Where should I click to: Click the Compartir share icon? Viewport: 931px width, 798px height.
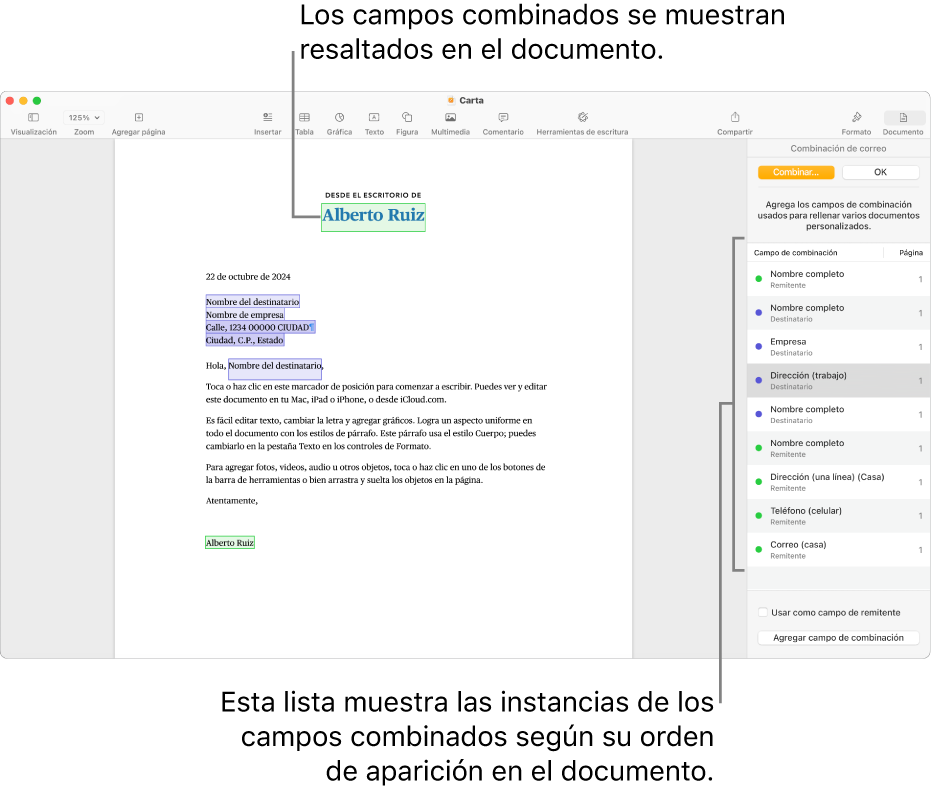click(734, 117)
